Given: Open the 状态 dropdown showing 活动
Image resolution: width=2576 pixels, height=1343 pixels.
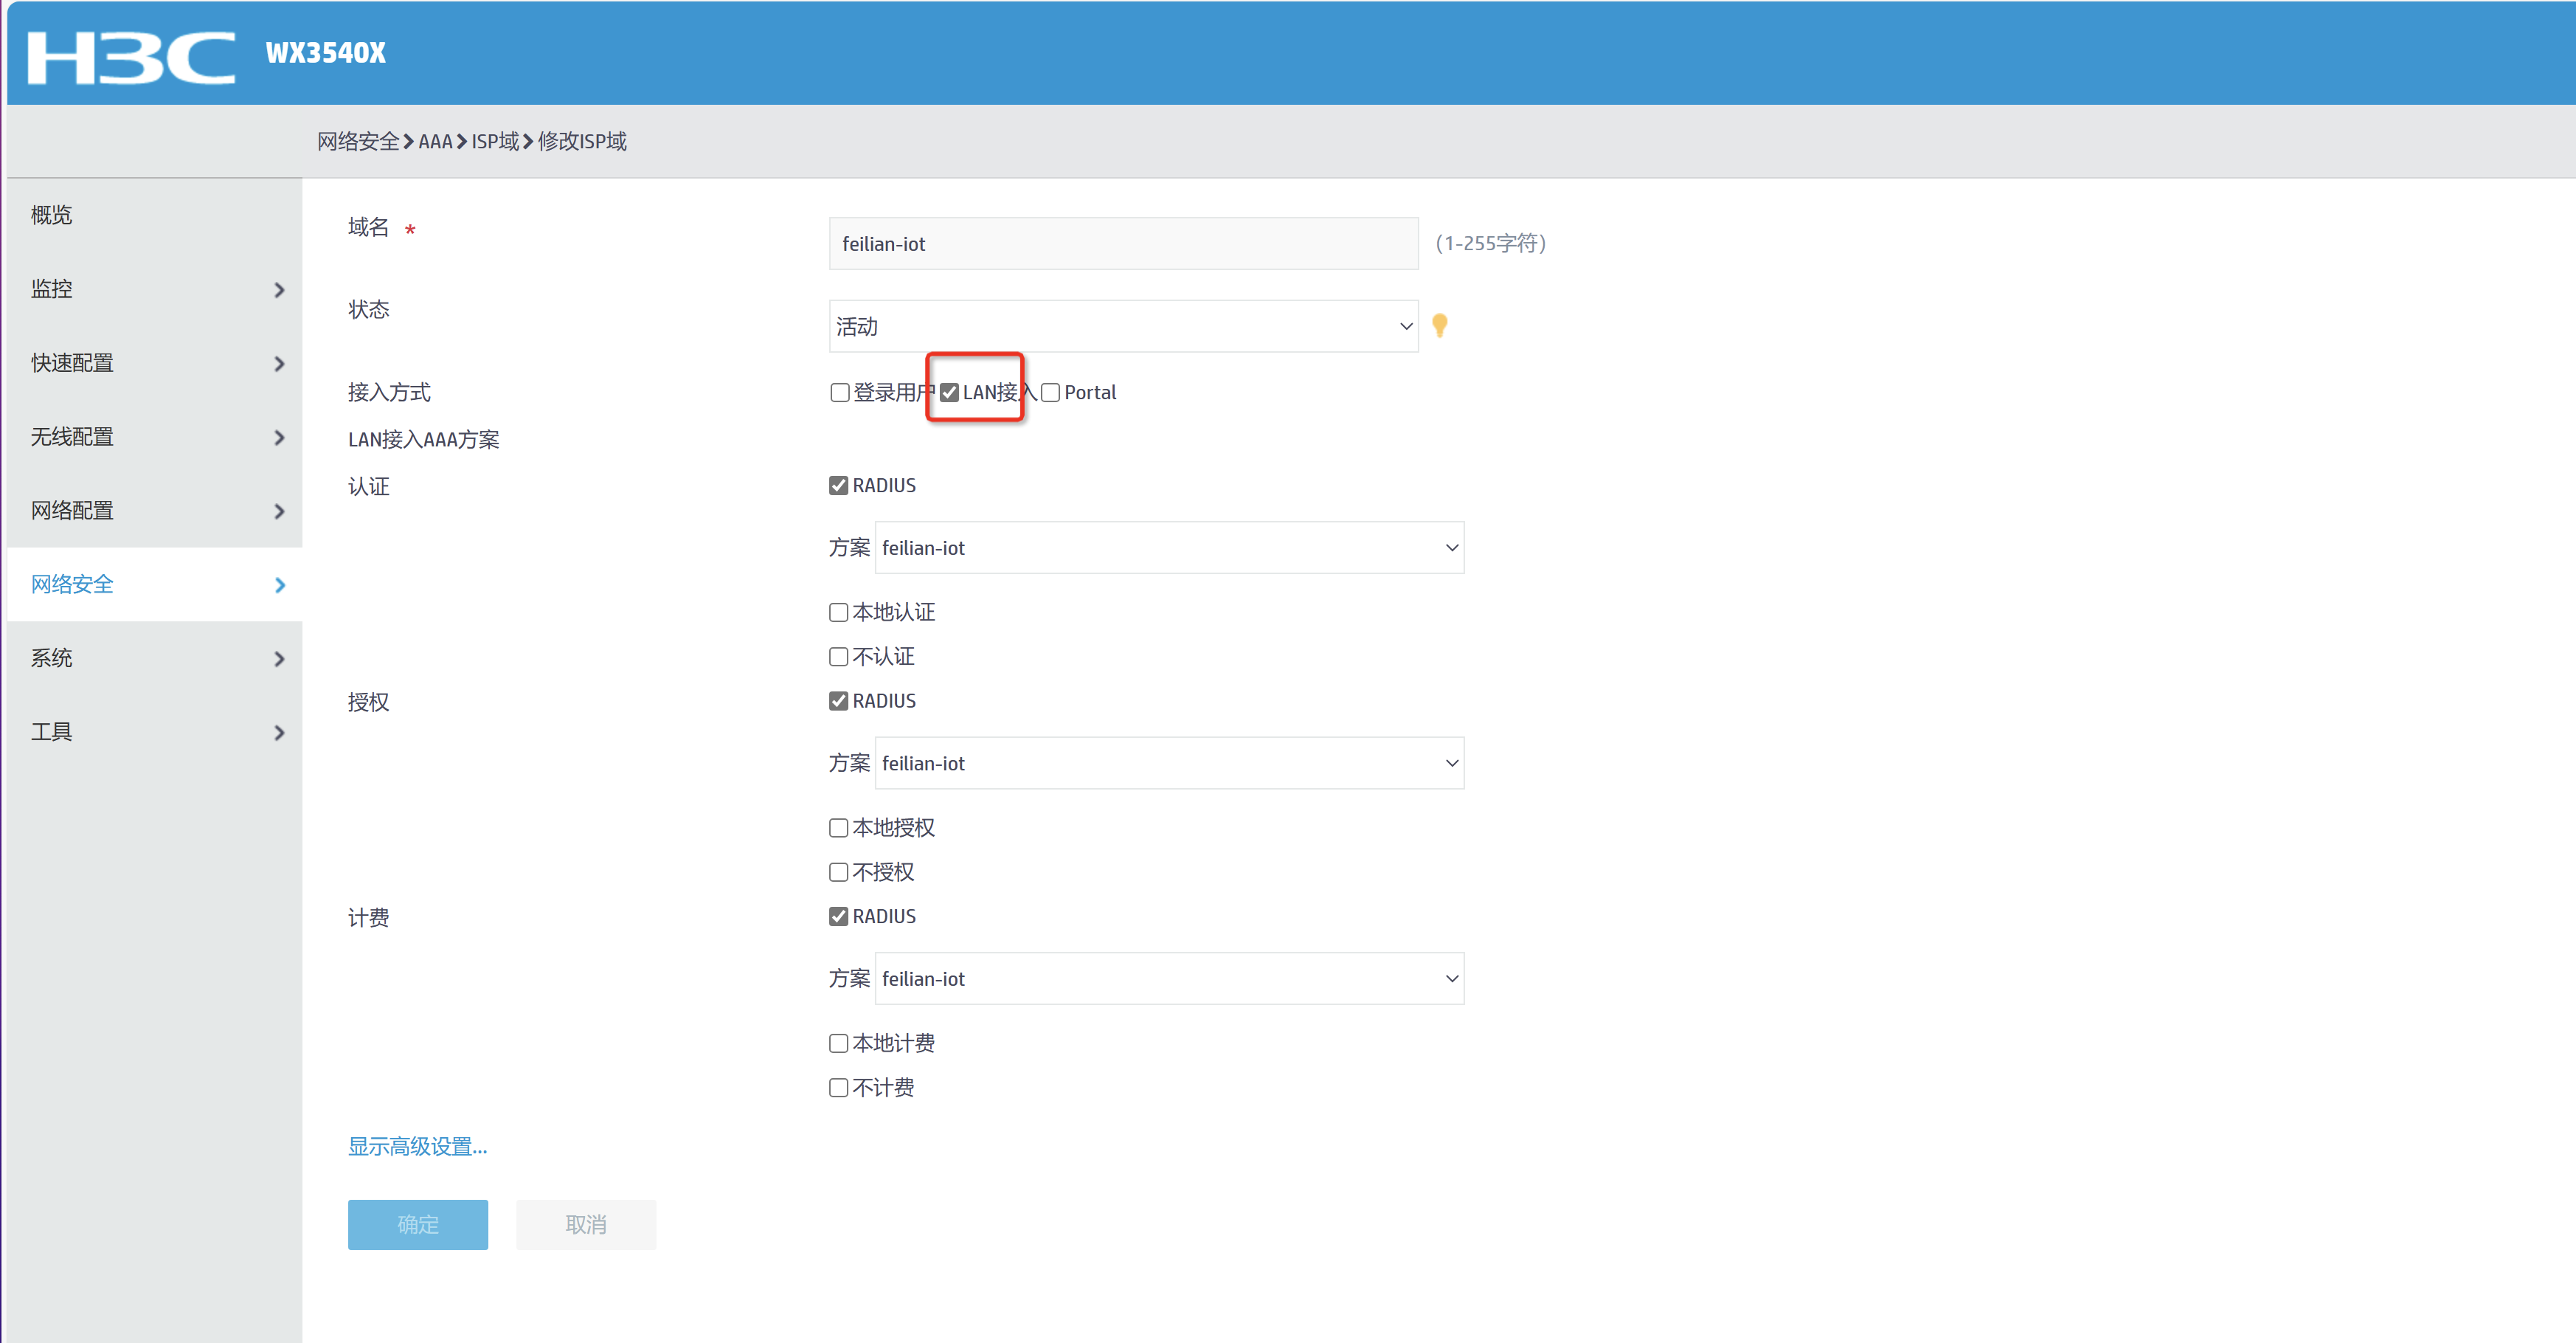Looking at the screenshot, I should point(1123,326).
